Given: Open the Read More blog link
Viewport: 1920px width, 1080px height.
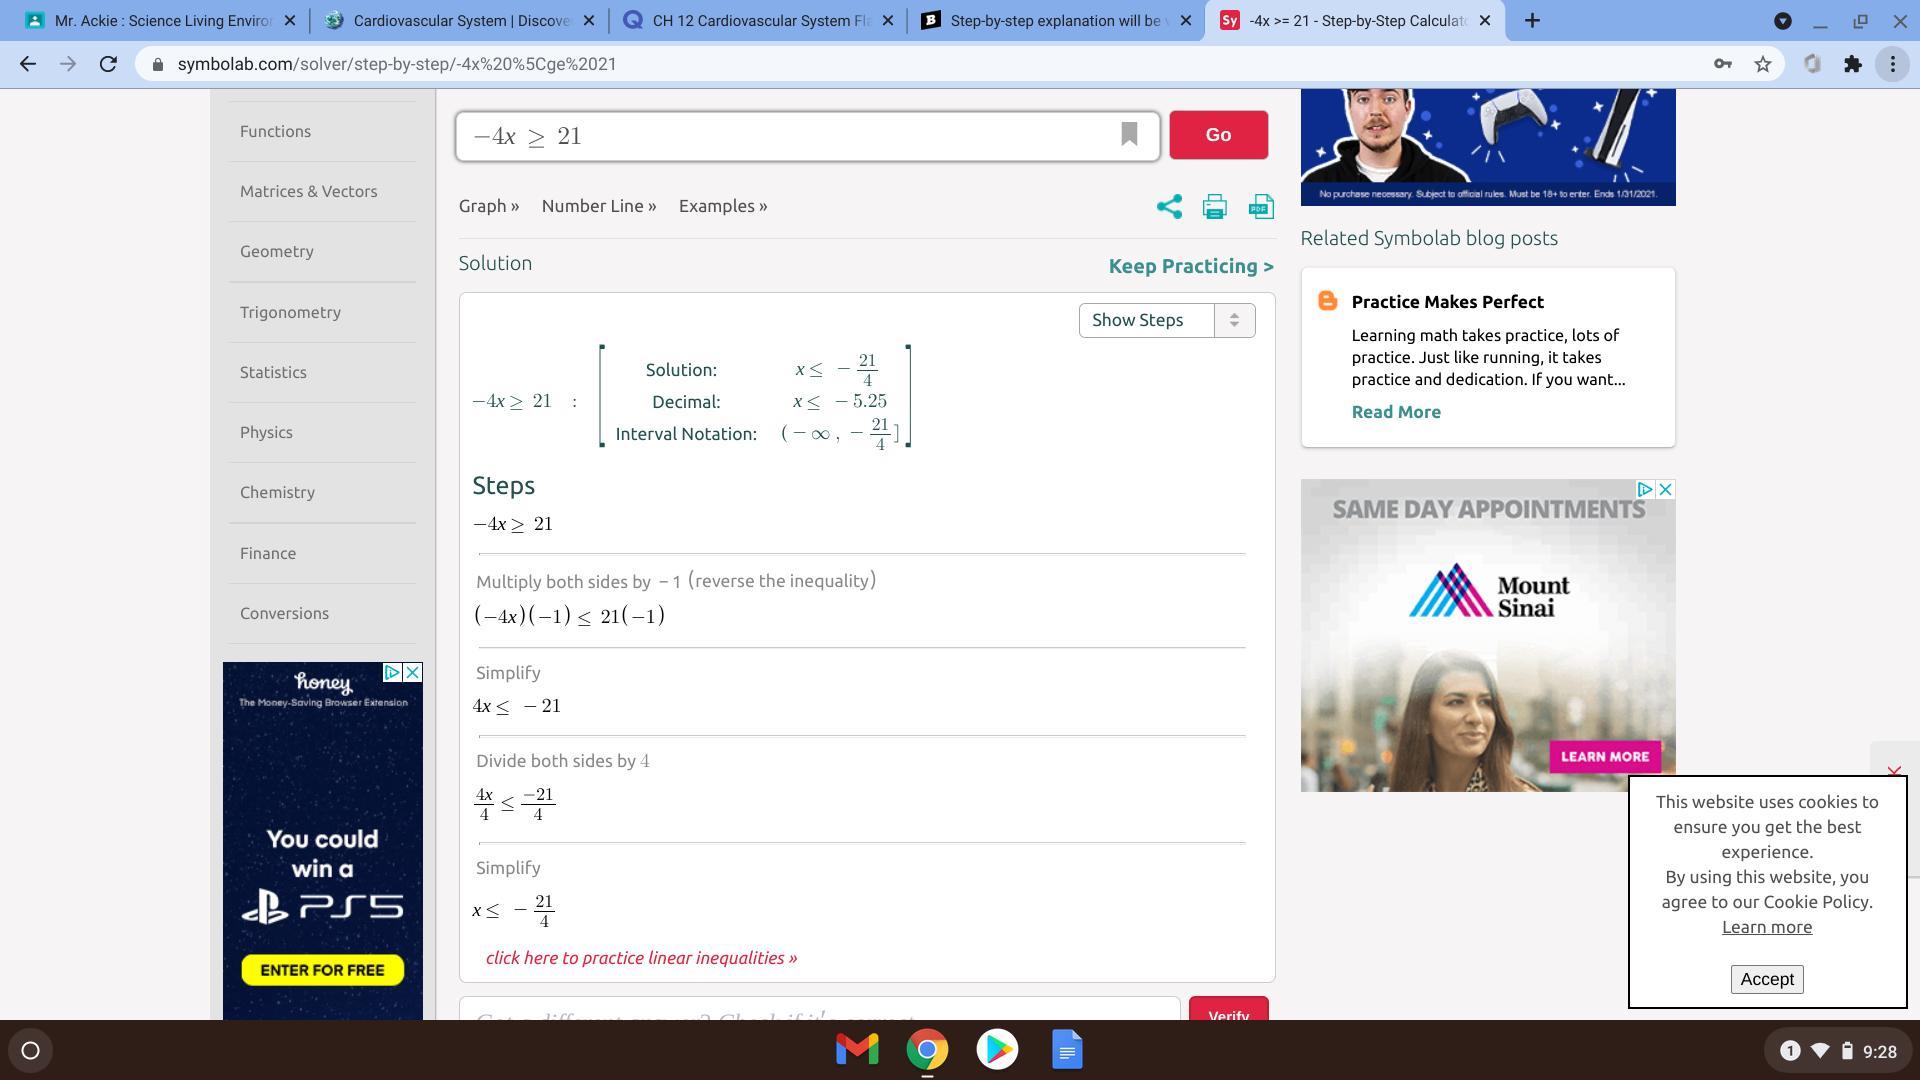Looking at the screenshot, I should 1395,412.
